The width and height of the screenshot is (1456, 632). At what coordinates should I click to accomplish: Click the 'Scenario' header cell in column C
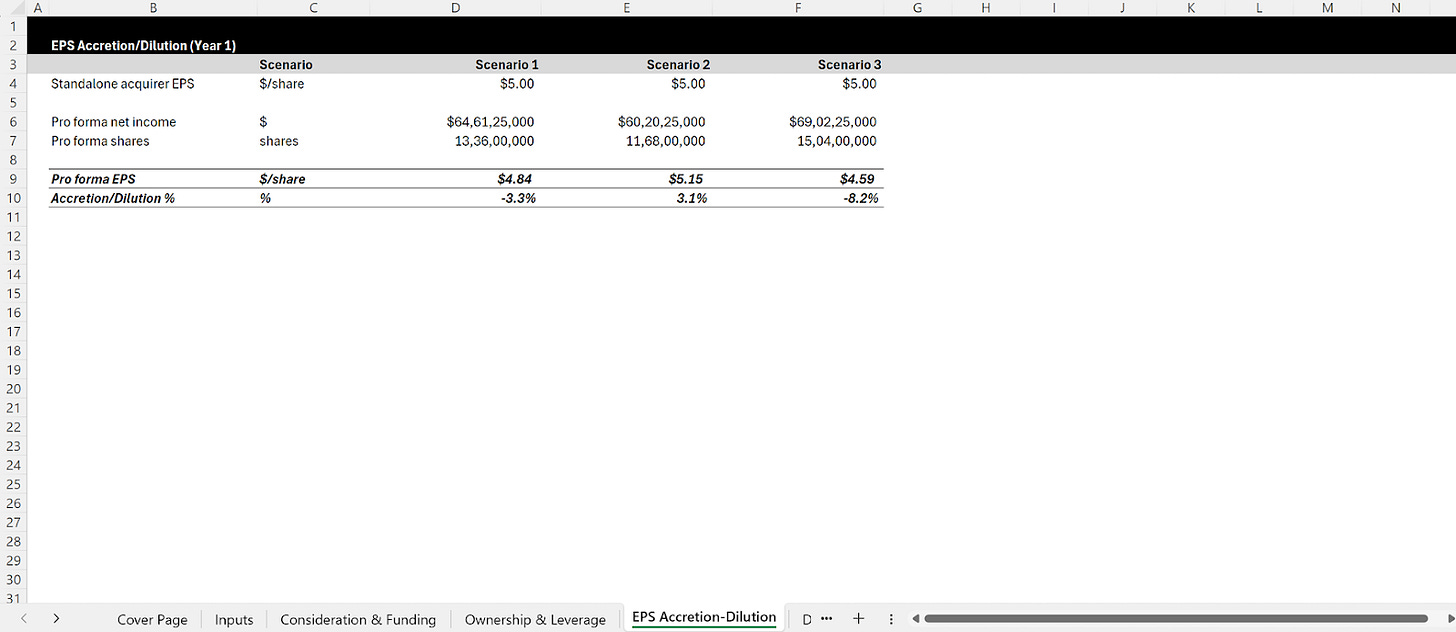point(286,65)
